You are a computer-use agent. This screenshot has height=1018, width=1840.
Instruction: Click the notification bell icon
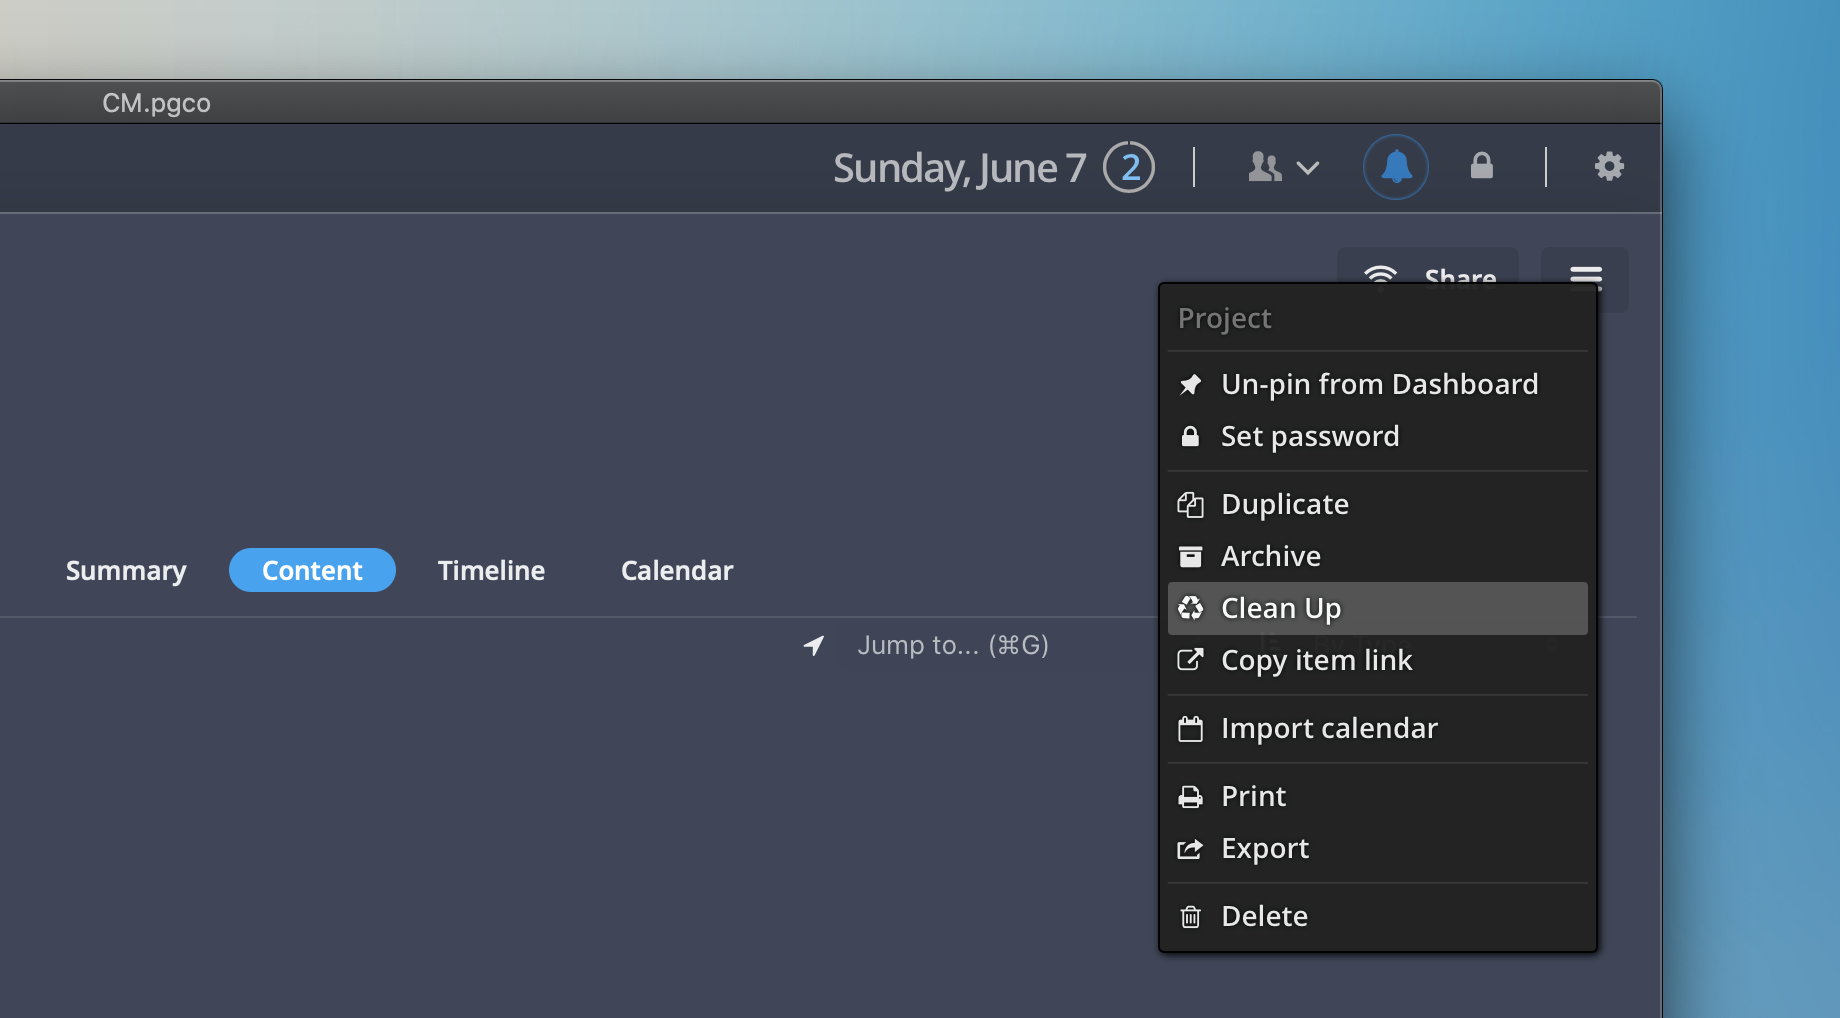click(1395, 167)
